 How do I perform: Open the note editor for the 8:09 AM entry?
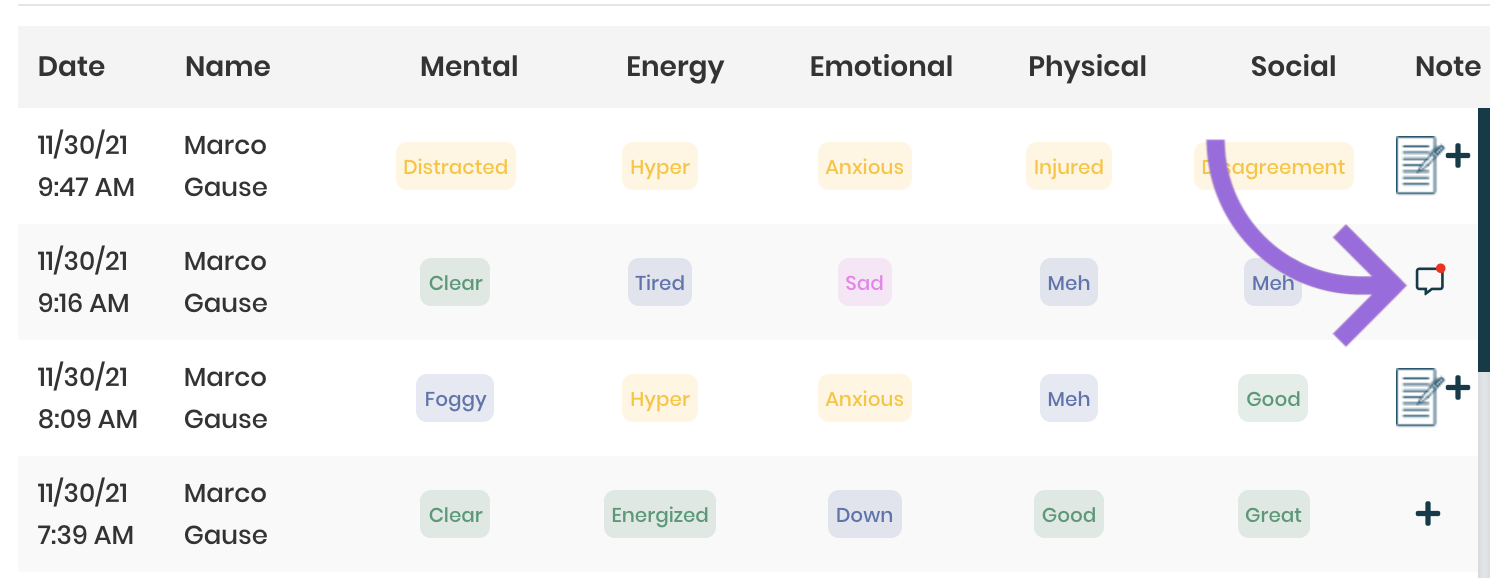(1418, 397)
